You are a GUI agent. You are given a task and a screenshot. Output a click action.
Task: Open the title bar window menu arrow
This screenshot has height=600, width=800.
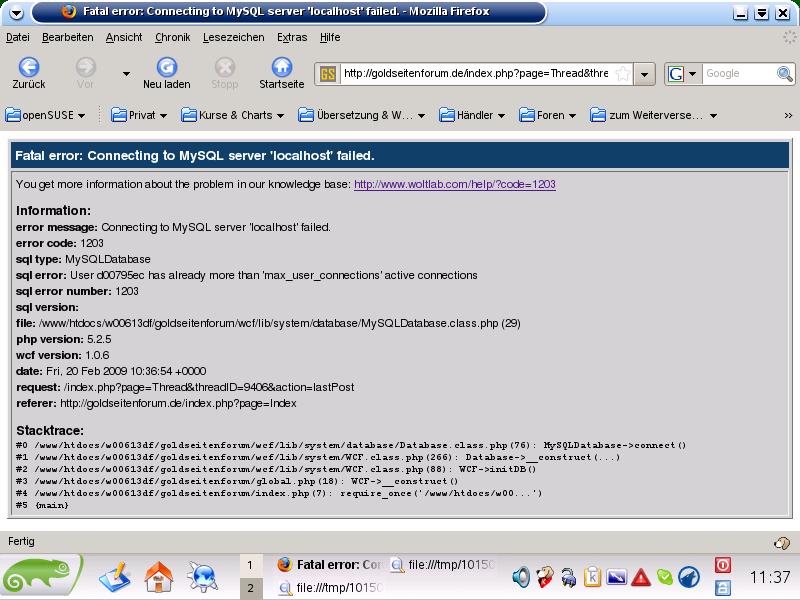16,12
